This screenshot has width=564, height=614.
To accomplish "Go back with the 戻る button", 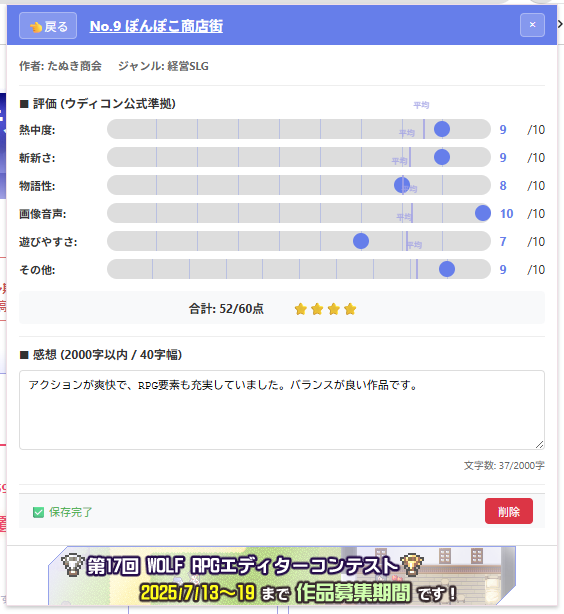I will (48, 26).
